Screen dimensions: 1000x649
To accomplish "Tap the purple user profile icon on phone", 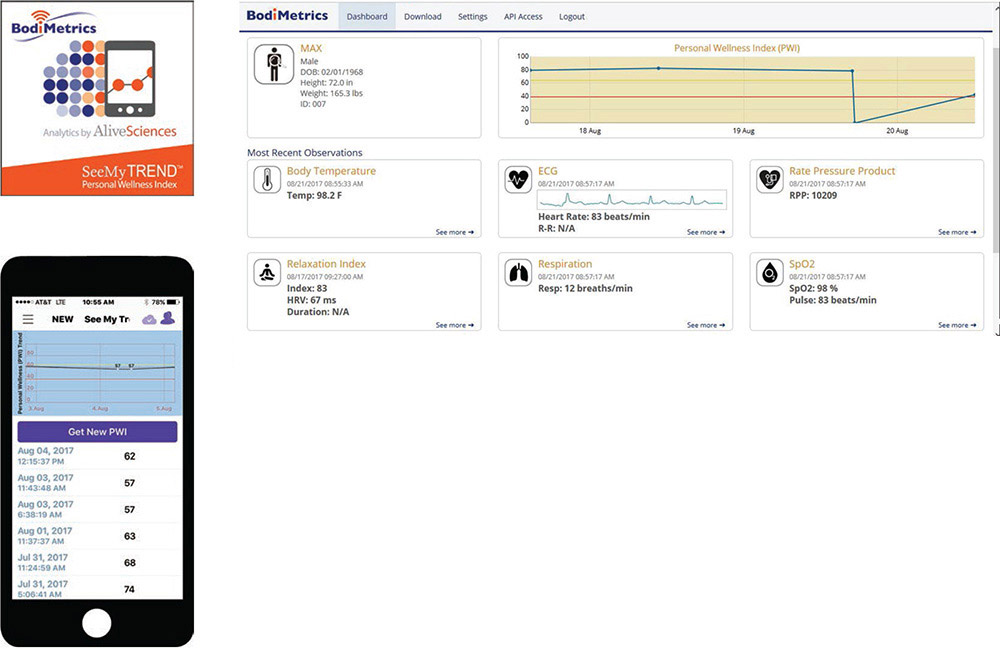I will tap(168, 319).
